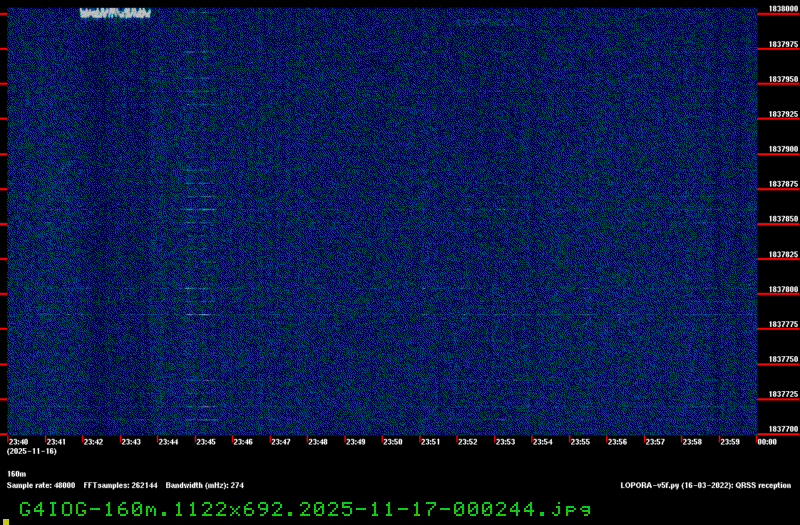Click the 23:40 time axis label
This screenshot has width=800, height=525.
[x=18, y=441]
